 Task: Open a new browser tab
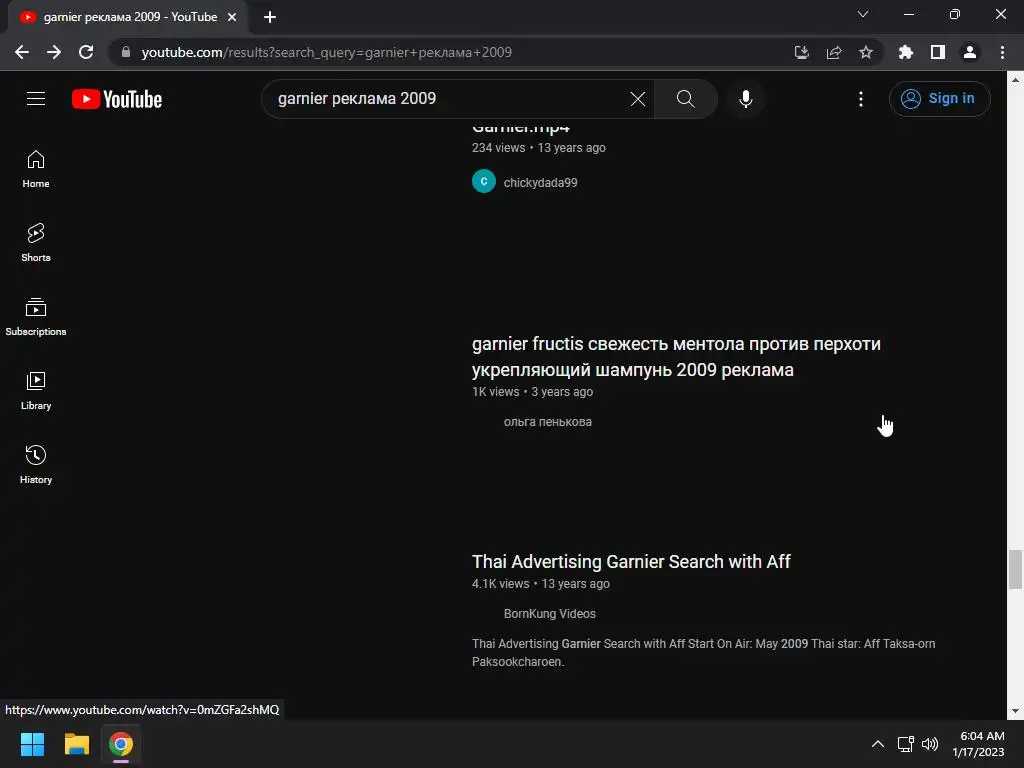[270, 17]
